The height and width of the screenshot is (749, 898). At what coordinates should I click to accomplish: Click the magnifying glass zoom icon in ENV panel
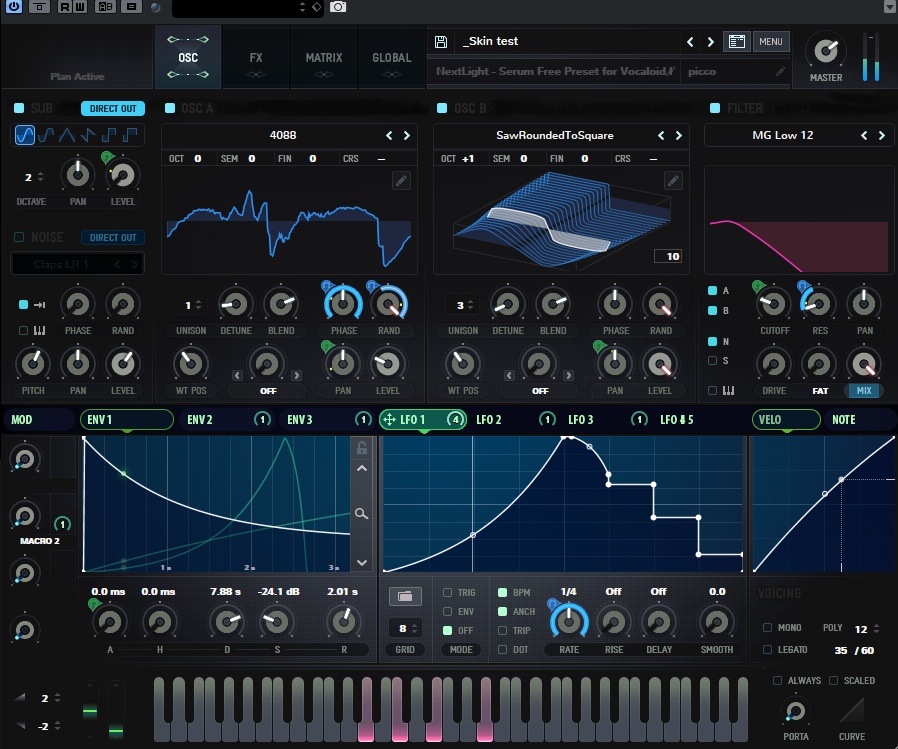point(362,513)
